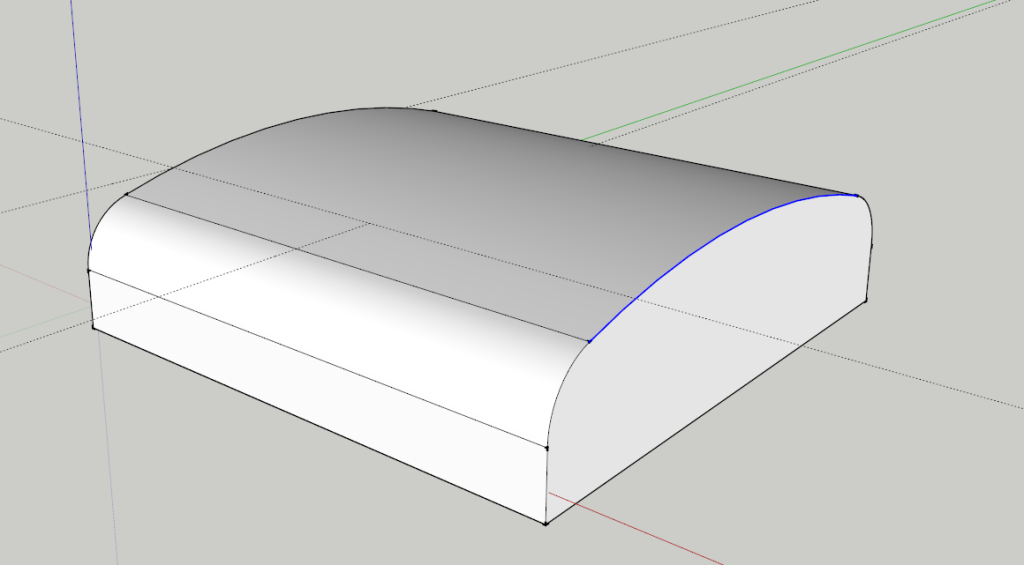The image size is (1024, 565).
Task: Select the bottom edge of the right end face
Action: pyautogui.click(x=707, y=412)
